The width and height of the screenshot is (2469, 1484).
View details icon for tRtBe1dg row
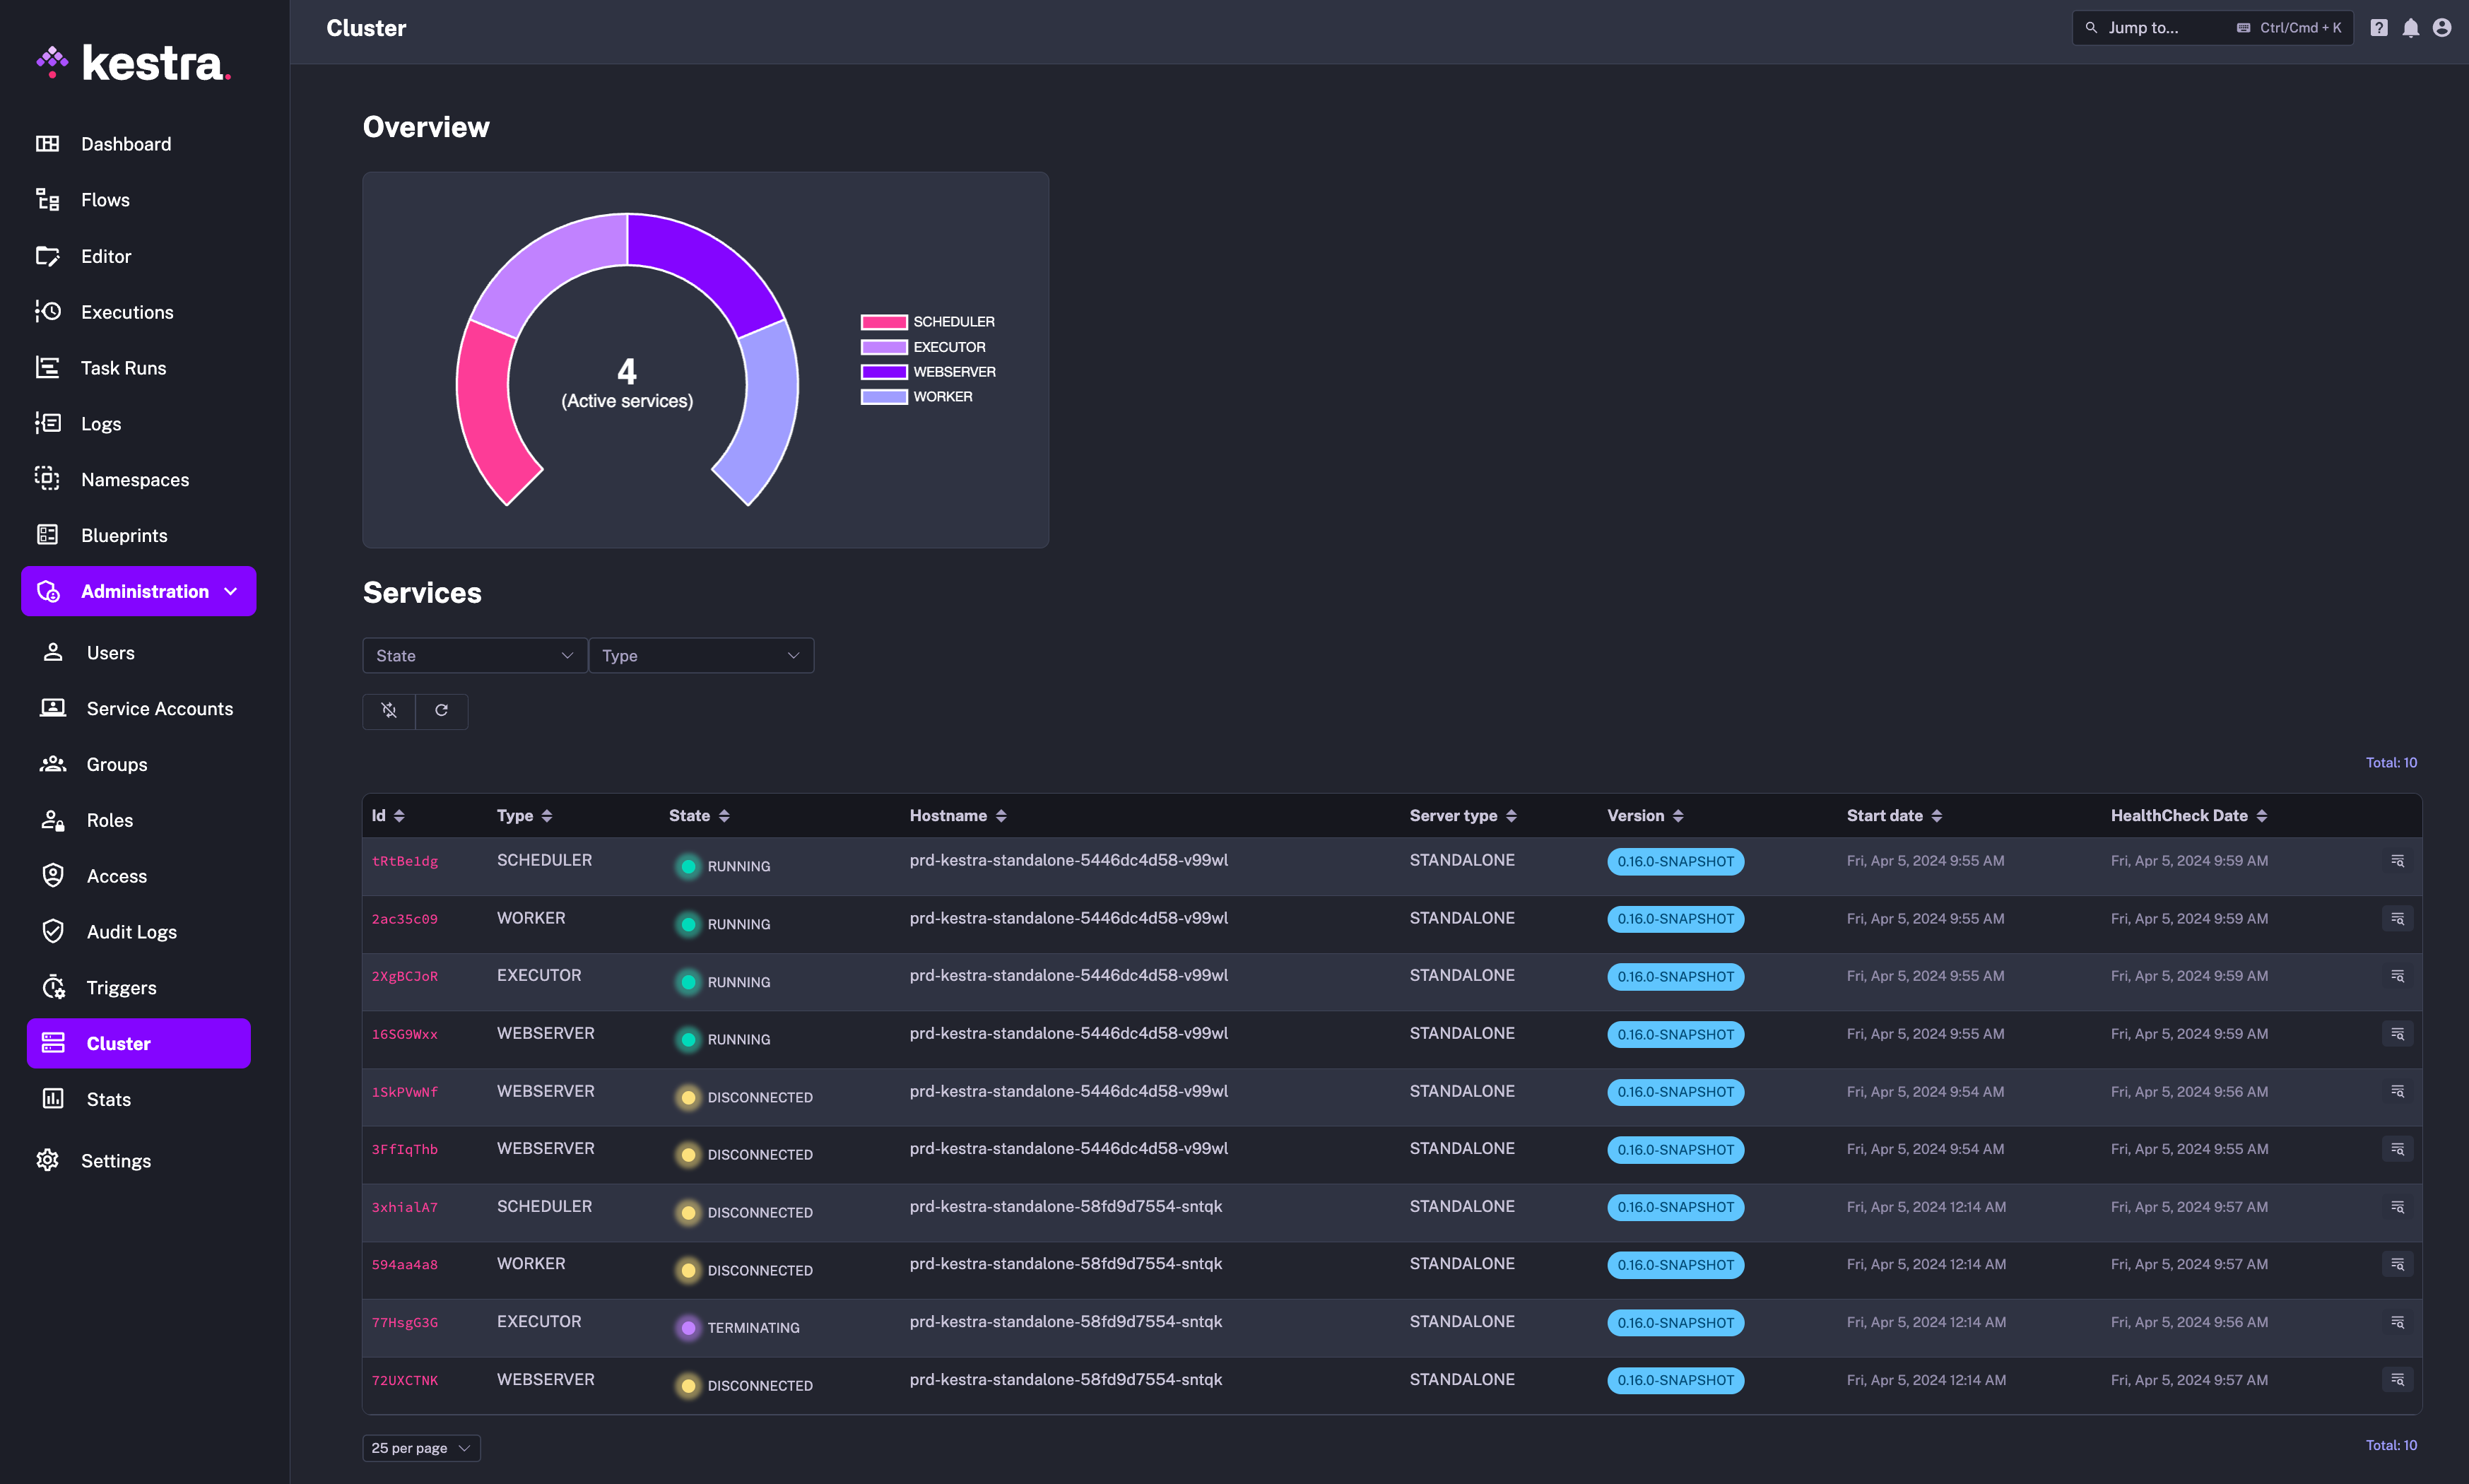pos(2397,861)
